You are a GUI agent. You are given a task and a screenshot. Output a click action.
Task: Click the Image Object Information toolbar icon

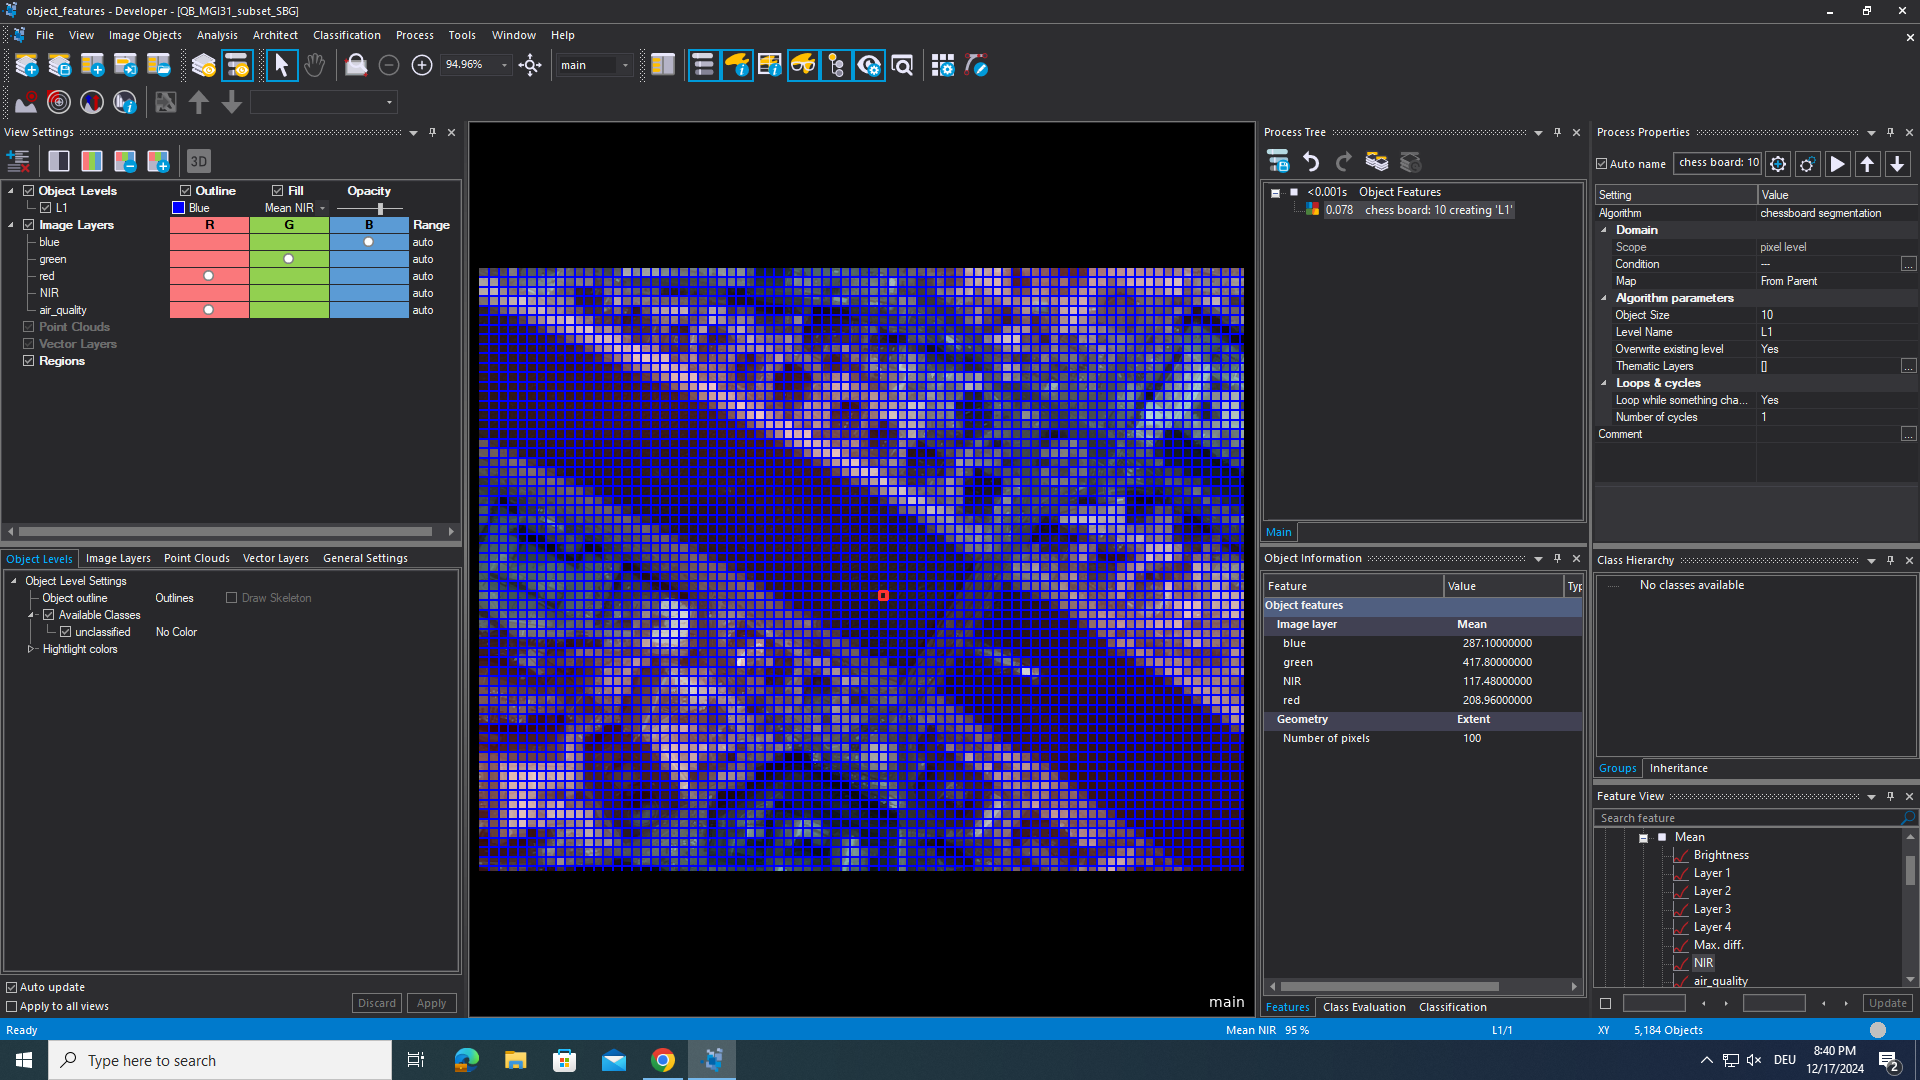point(737,66)
